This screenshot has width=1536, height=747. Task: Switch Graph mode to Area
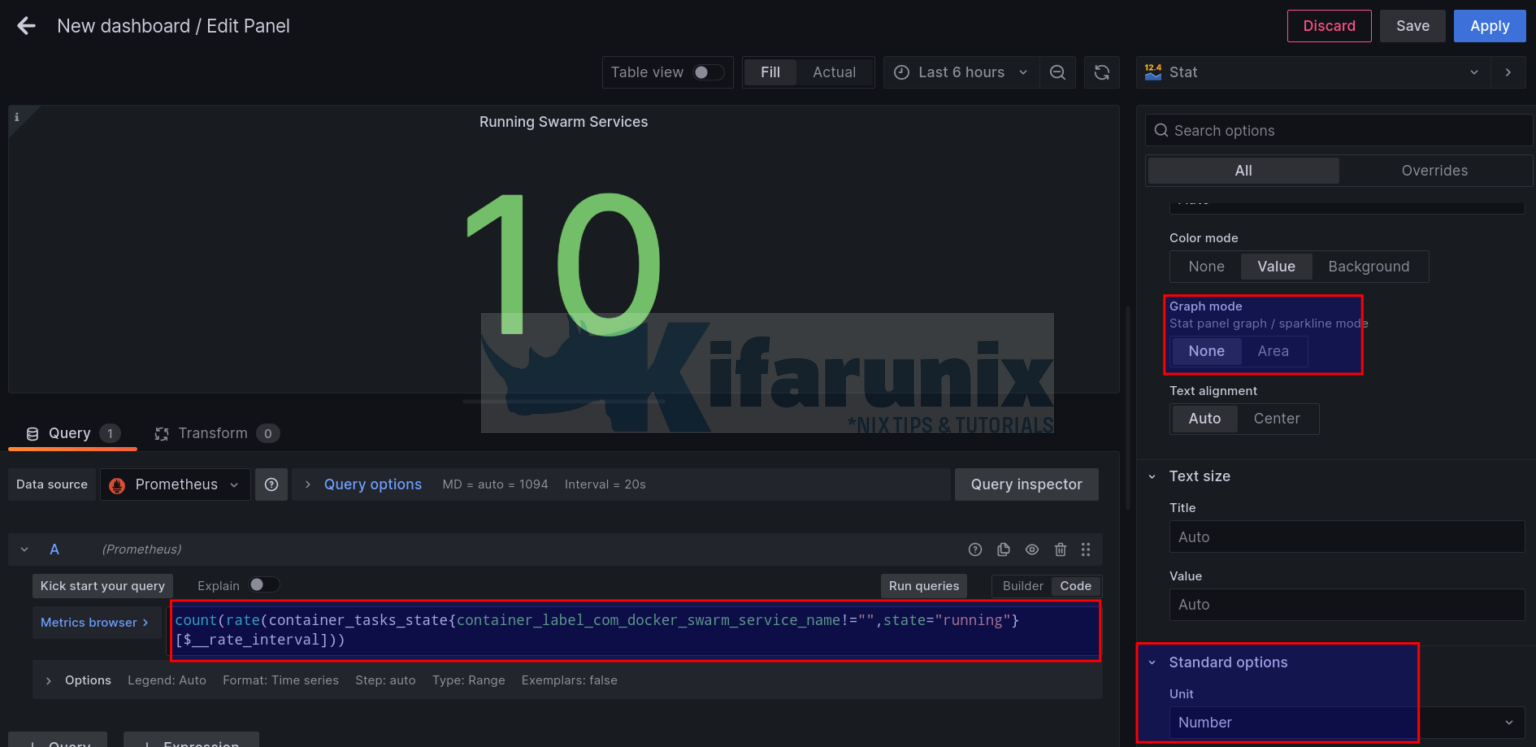pyautogui.click(x=1273, y=351)
